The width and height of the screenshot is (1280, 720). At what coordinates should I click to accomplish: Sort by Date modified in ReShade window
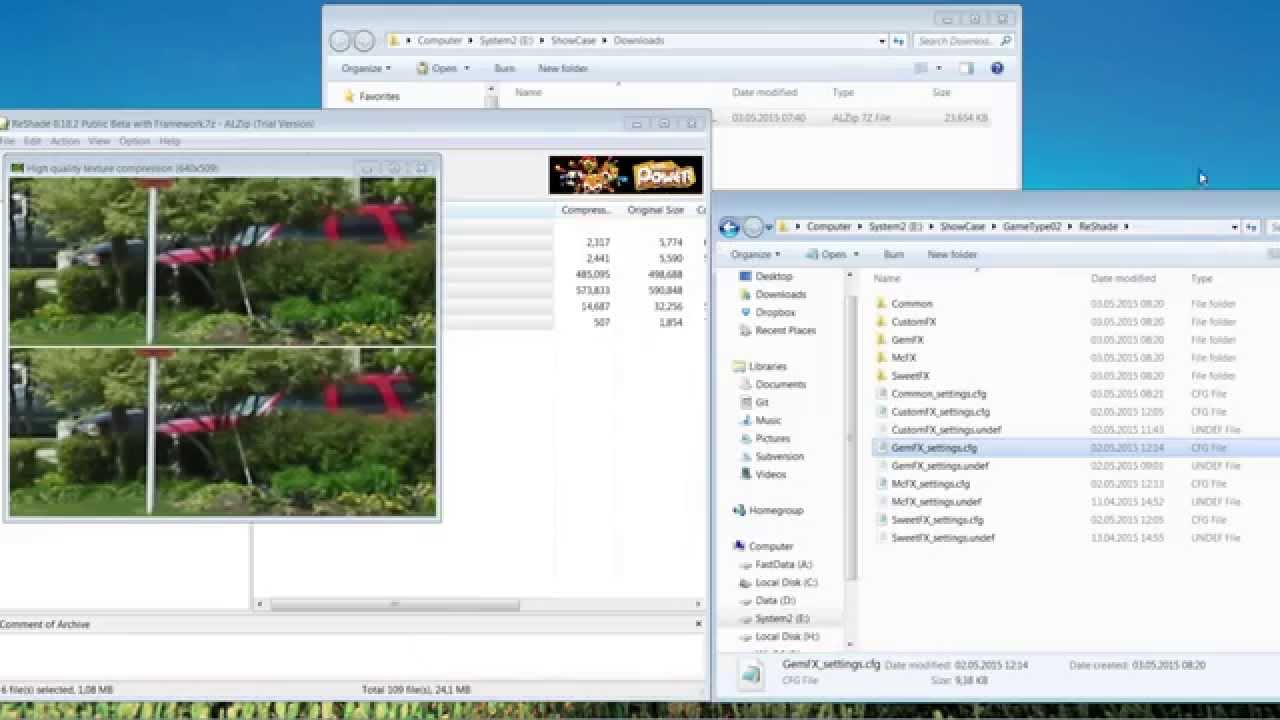(x=1123, y=279)
